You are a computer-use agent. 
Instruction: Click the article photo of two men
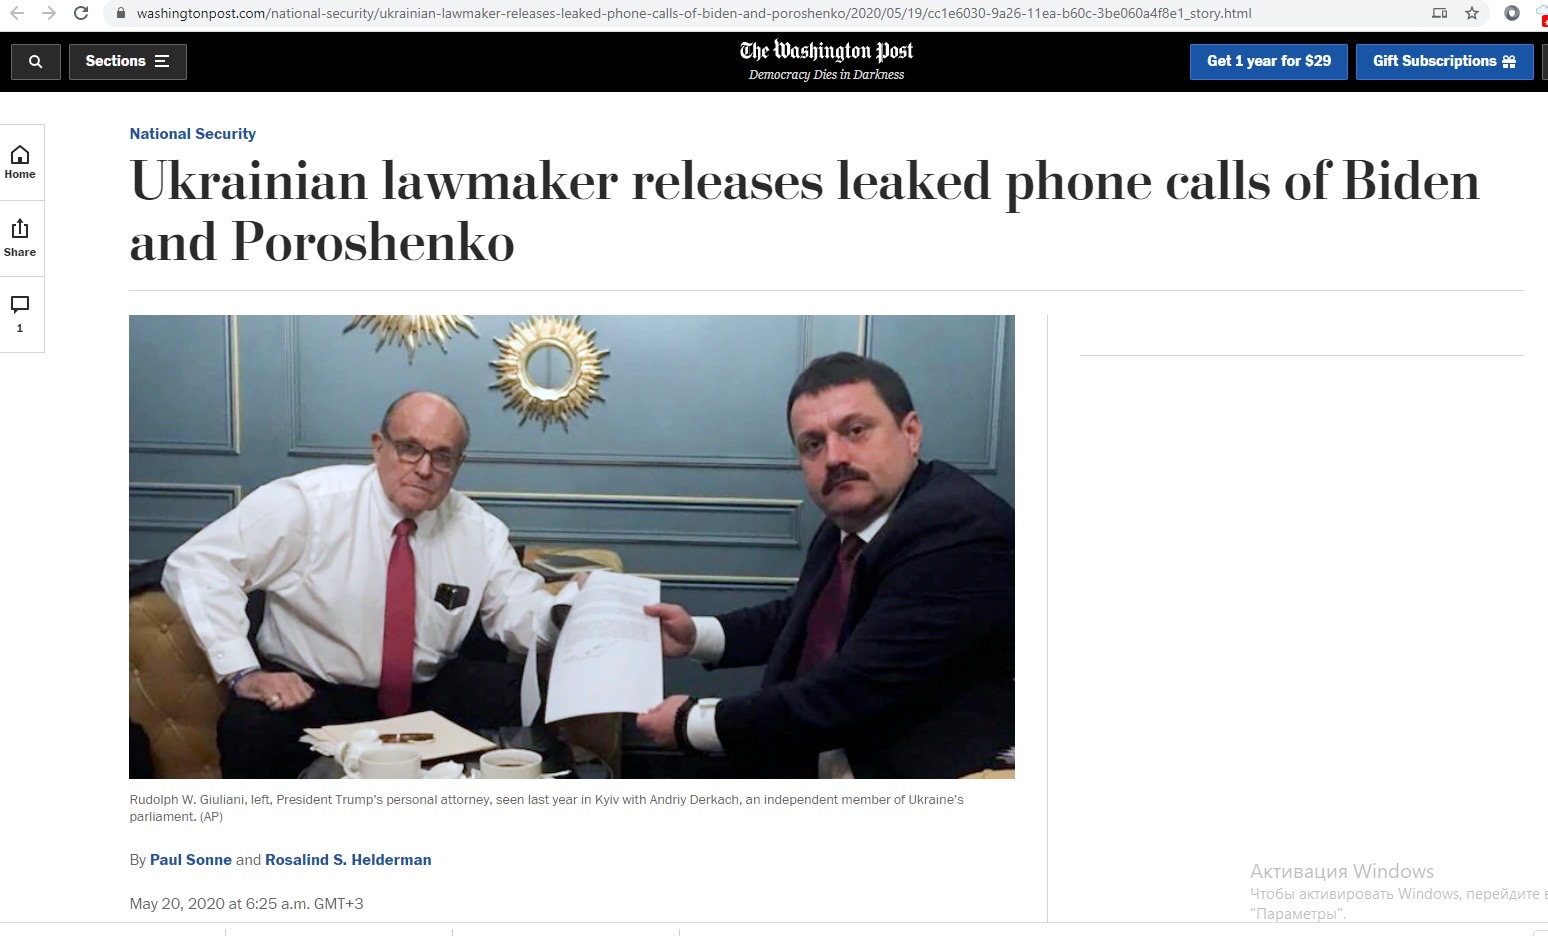point(572,547)
